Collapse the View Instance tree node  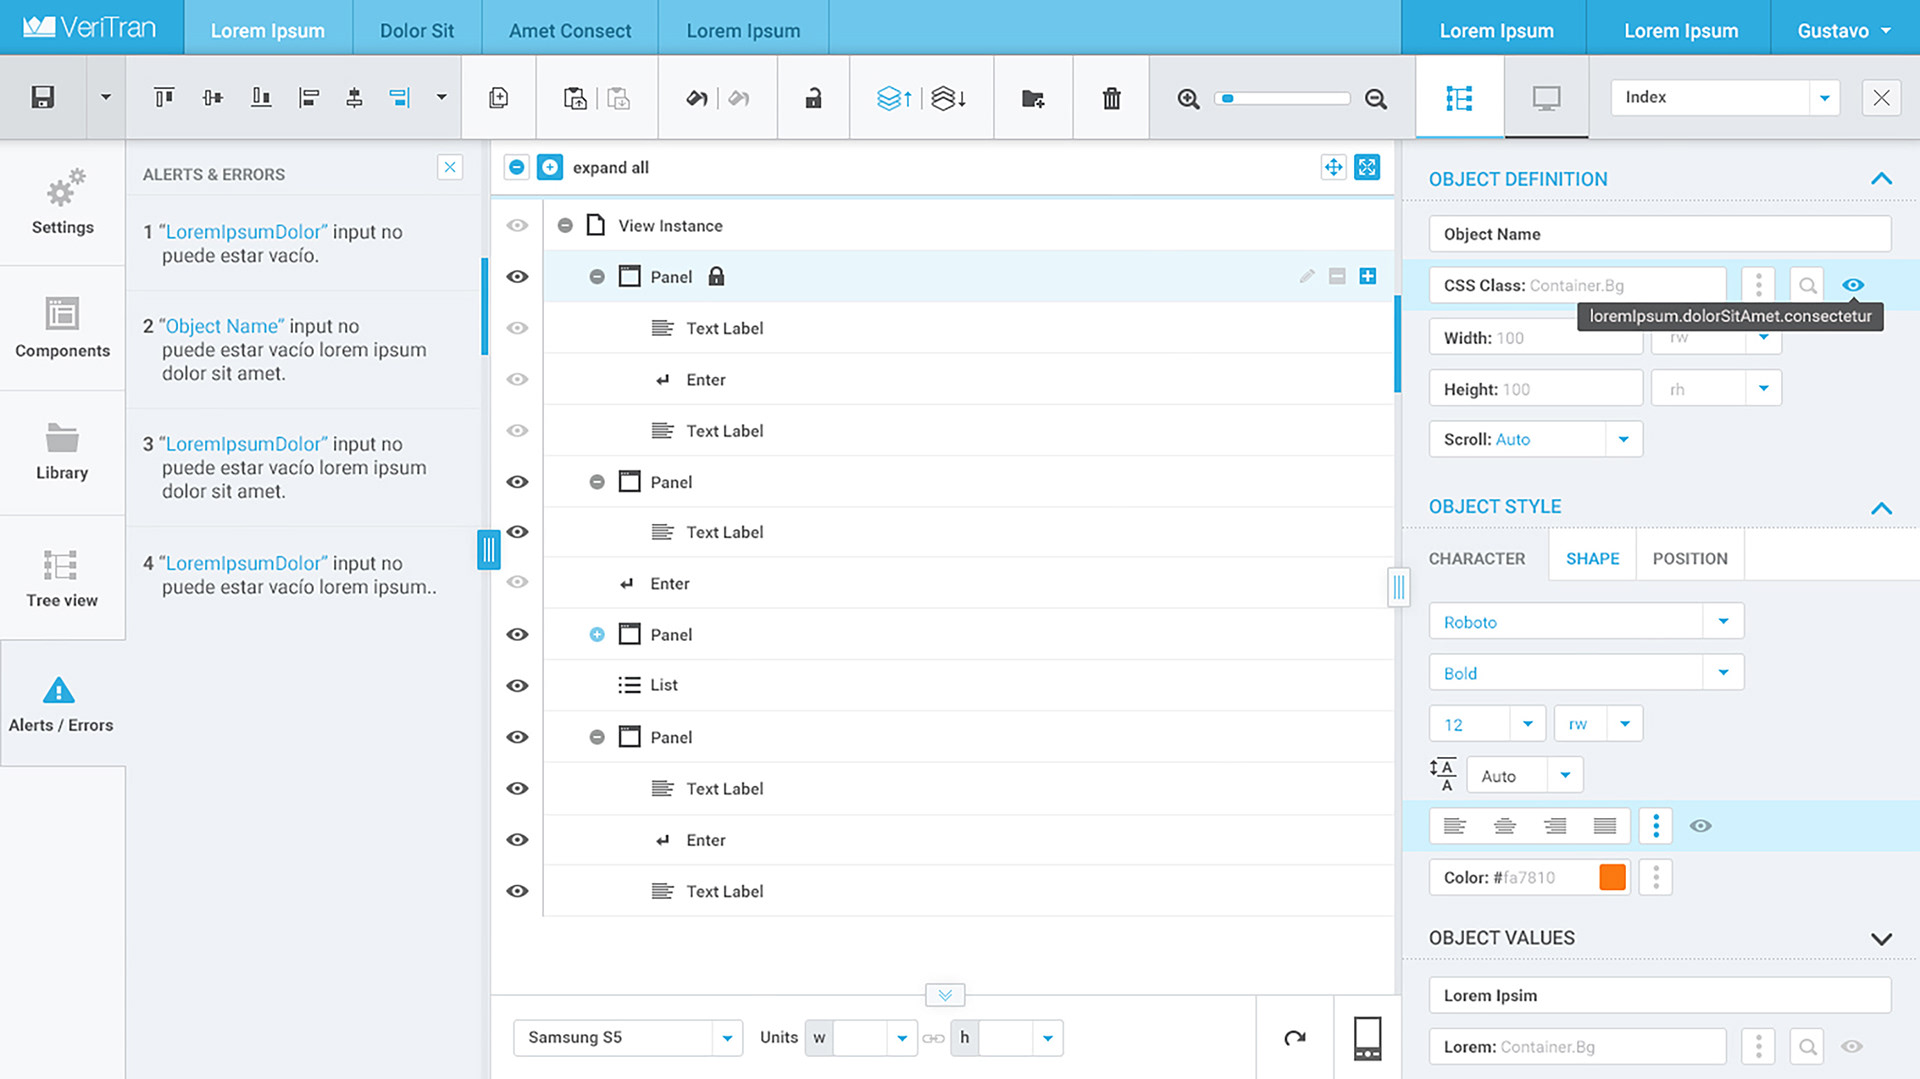565,225
